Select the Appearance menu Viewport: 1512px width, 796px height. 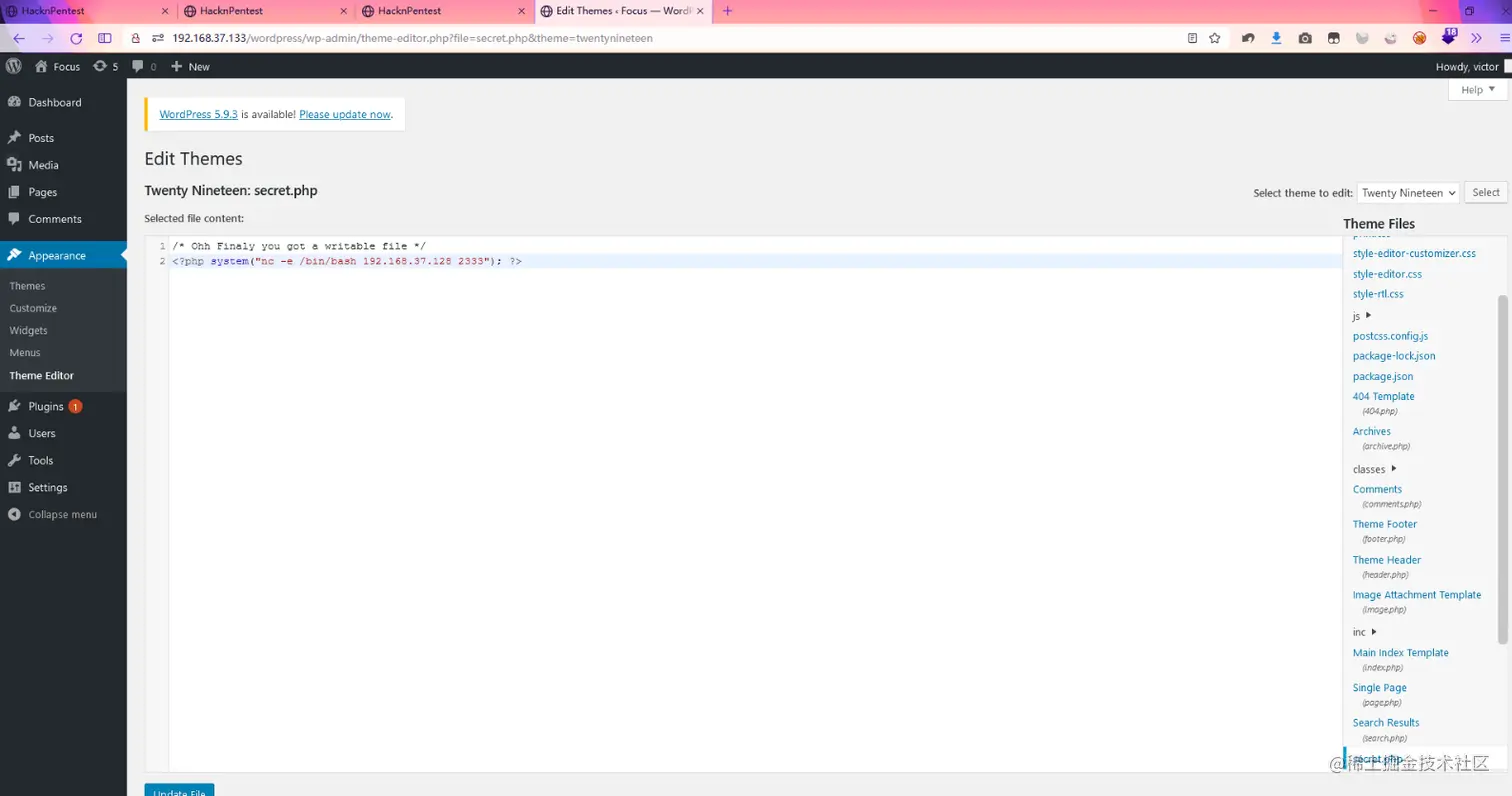click(x=63, y=255)
